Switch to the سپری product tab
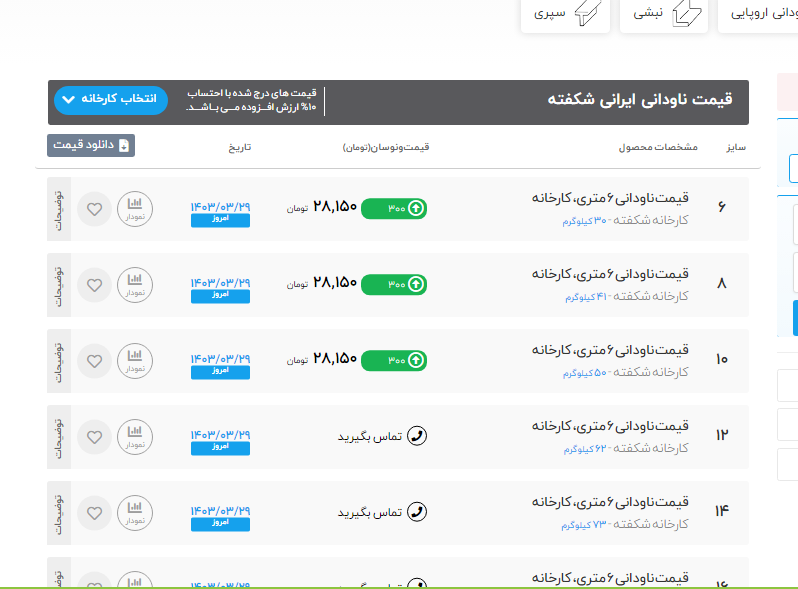The image size is (798, 589). click(565, 15)
